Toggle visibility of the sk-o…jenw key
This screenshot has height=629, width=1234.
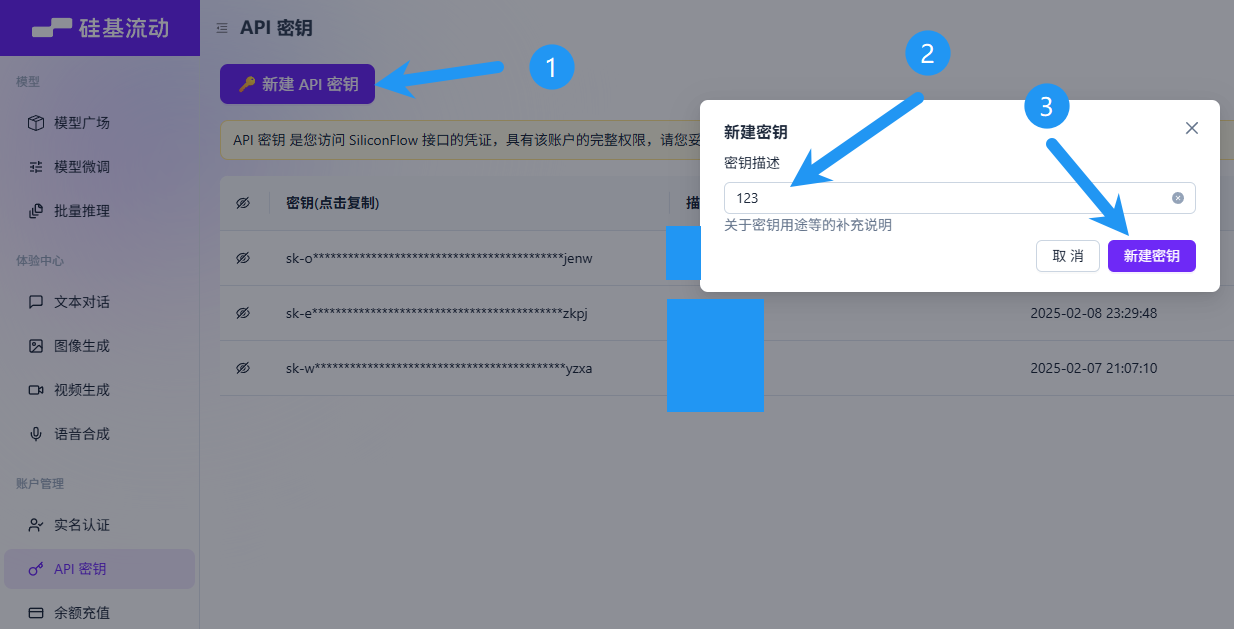tap(243, 258)
